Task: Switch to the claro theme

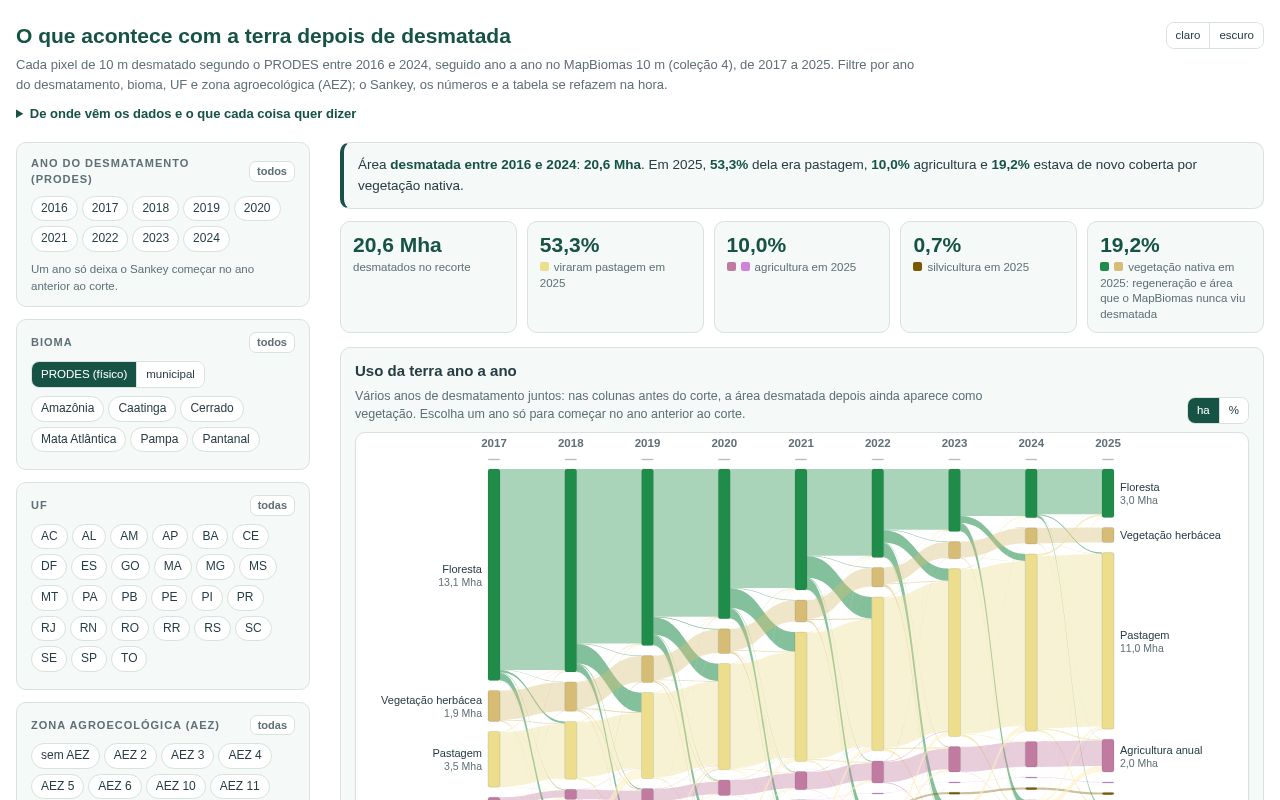Action: point(1188,35)
